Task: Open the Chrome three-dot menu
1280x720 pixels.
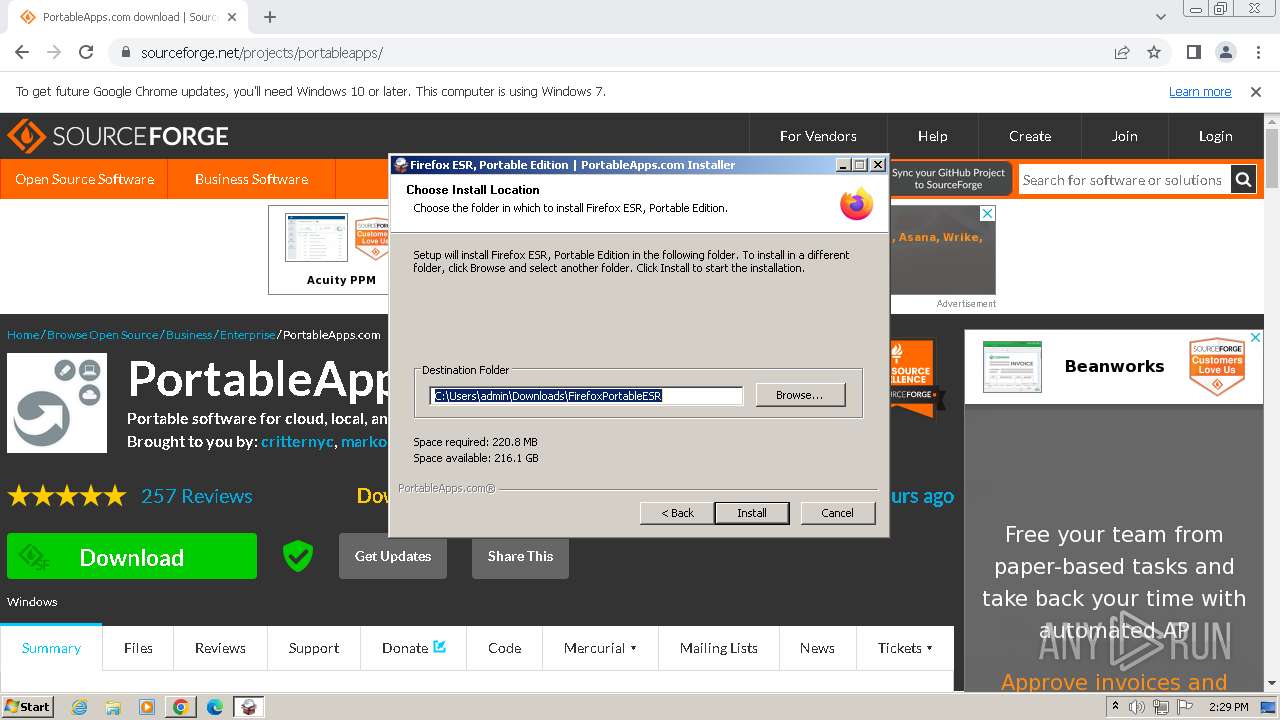Action: coord(1257,52)
